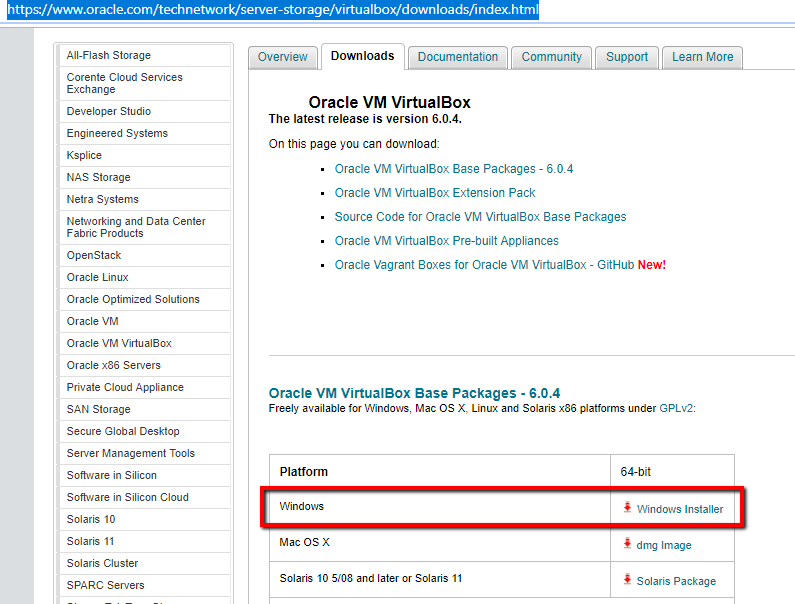Screen dimensions: 795x604
Task: Click the 64-bit column header
Action: coord(672,472)
